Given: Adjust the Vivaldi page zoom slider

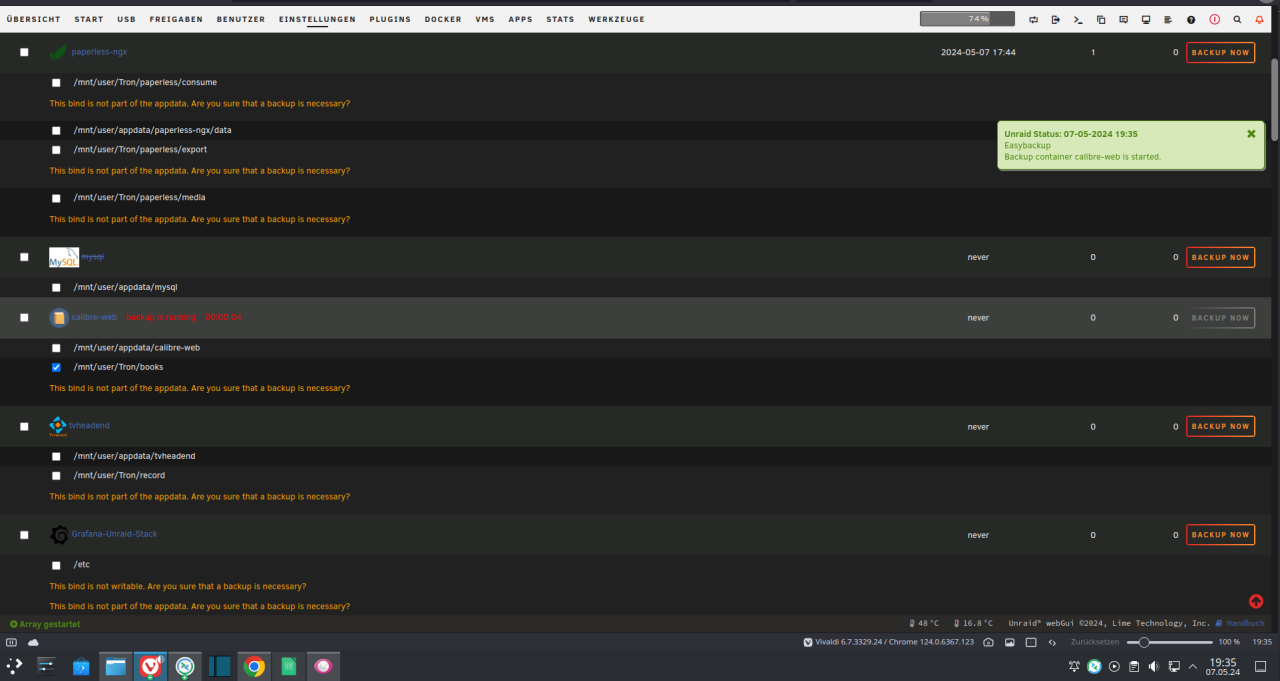Looking at the screenshot, I should [x=1144, y=642].
